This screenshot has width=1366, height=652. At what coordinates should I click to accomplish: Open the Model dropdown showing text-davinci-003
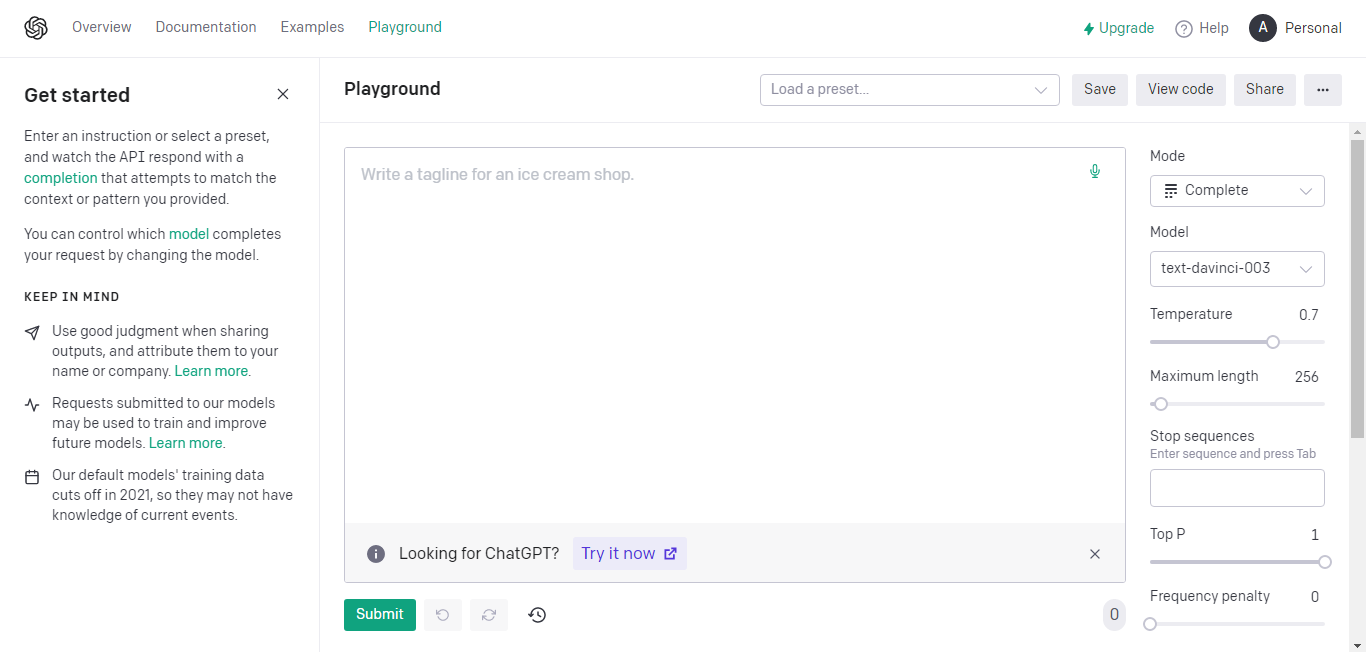click(1237, 269)
